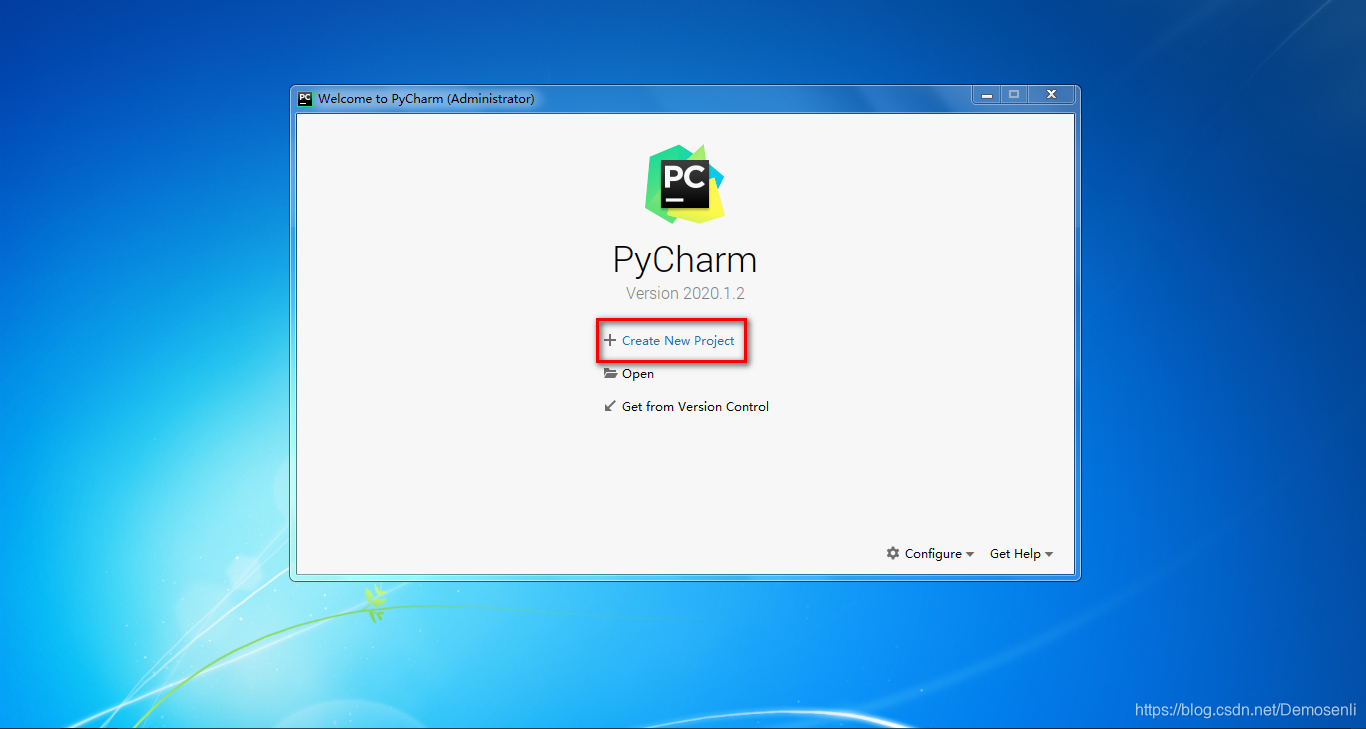Select Get from Version Control

695,407
